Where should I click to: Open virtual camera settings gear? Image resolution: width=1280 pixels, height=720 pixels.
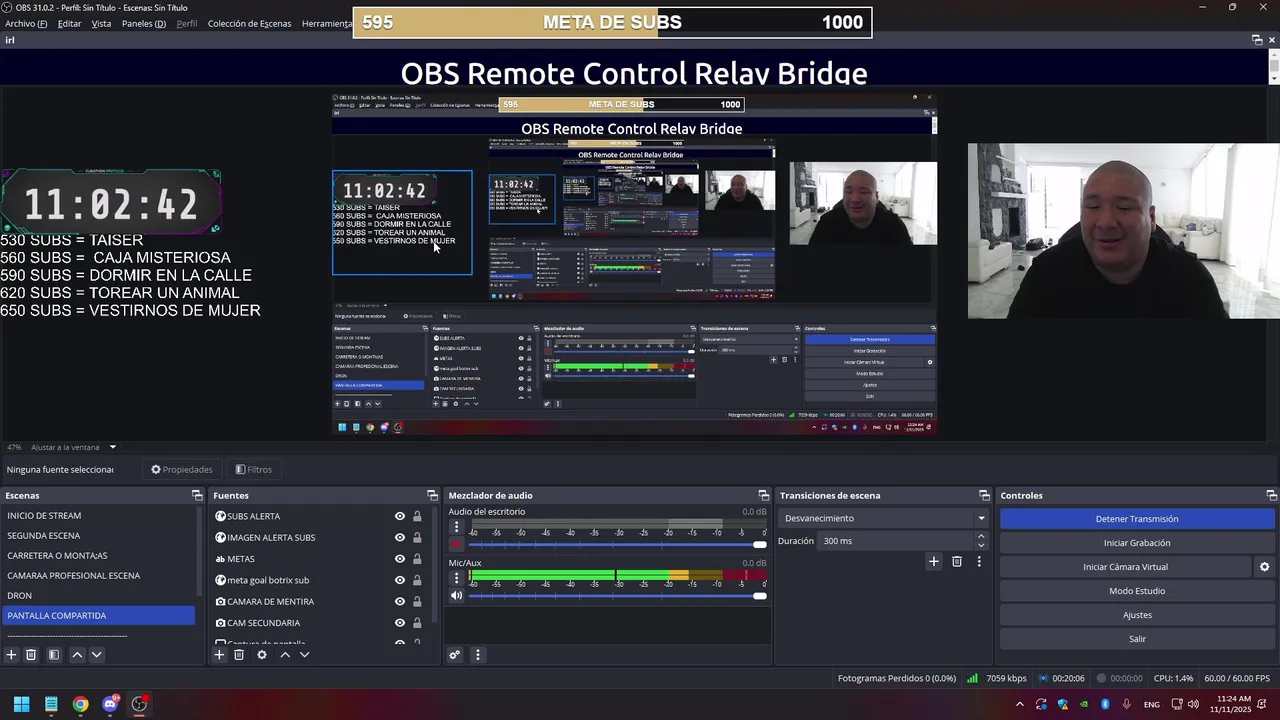tap(1264, 567)
